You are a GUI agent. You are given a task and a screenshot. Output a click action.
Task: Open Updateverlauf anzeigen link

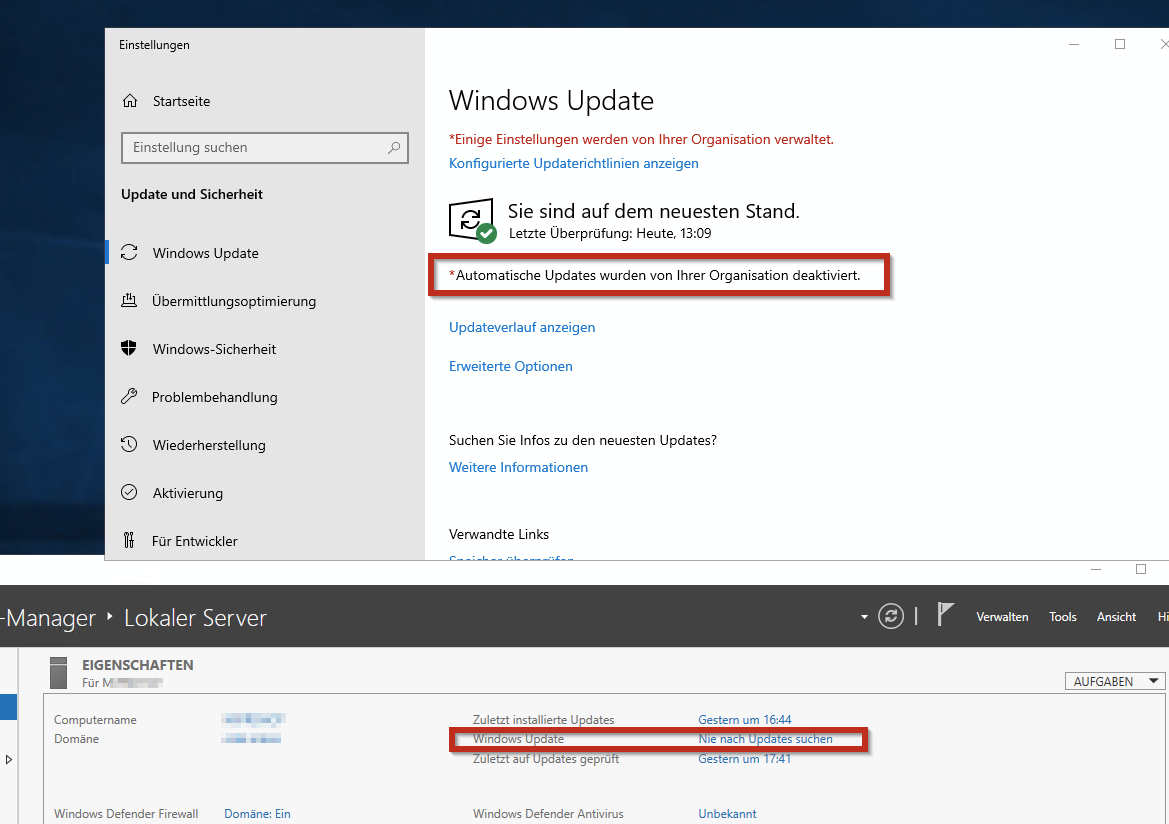coord(522,327)
